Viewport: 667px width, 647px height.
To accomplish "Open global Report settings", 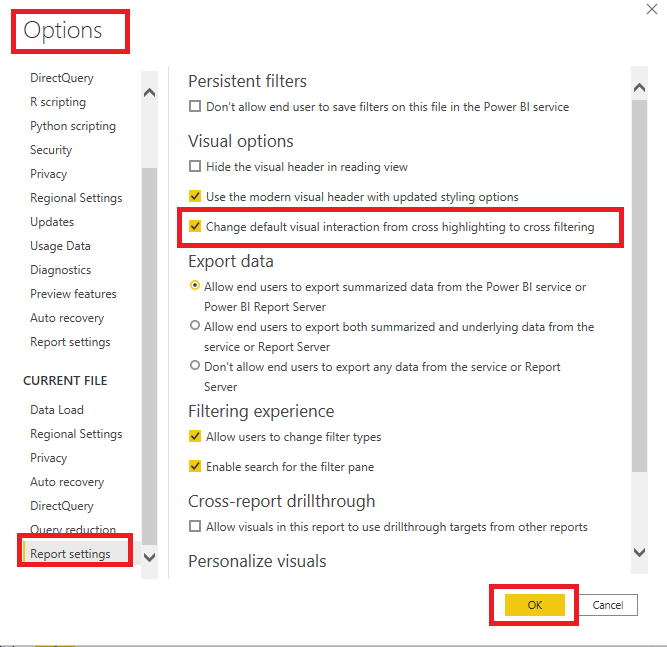I will click(70, 342).
